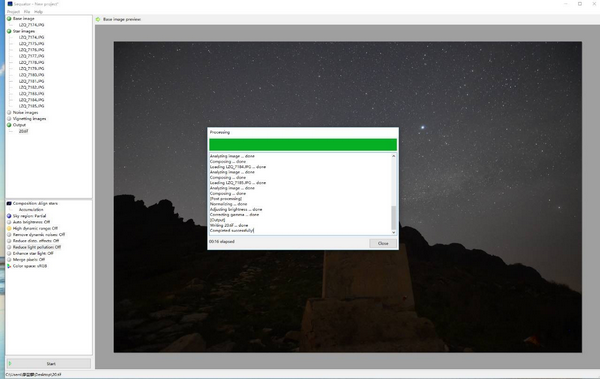600x379 pixels.
Task: Click the green Star images node icon
Action: point(9,31)
